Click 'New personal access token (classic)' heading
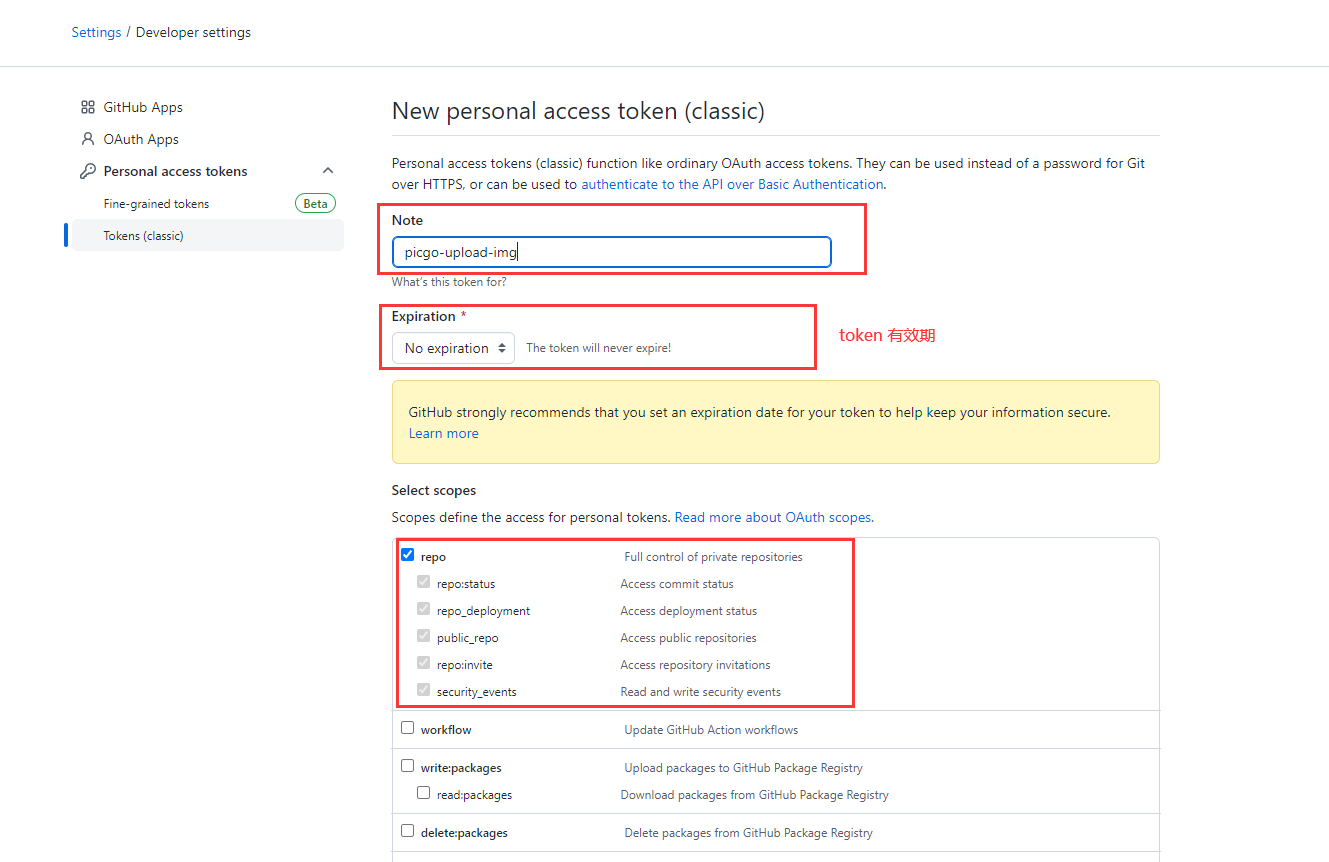The image size is (1329, 862). pos(578,111)
